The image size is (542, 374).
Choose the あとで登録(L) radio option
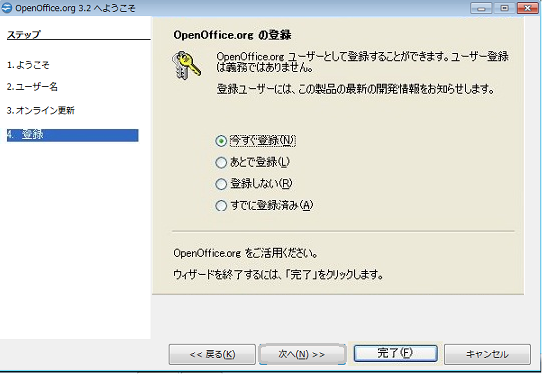point(252,162)
